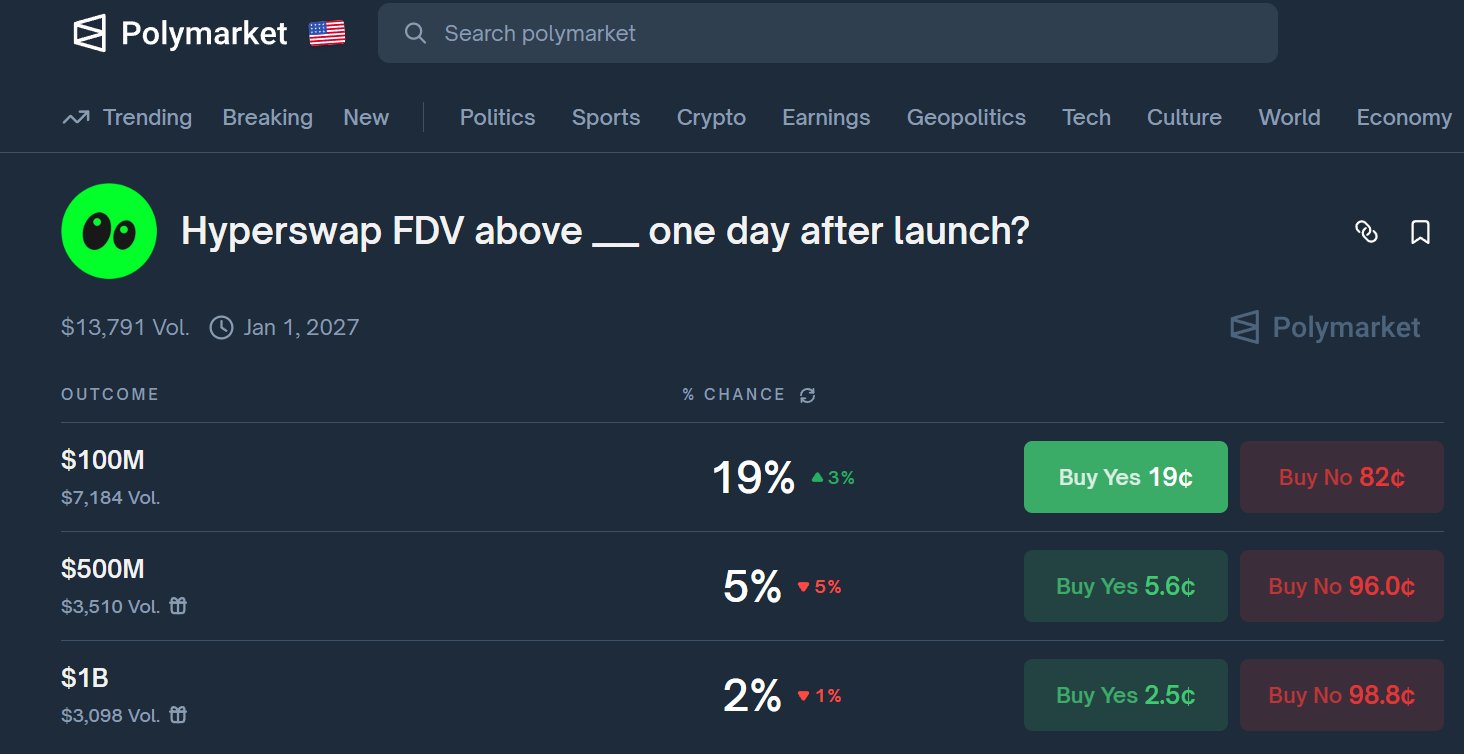Bookmark this Hyperswap market

point(1420,232)
